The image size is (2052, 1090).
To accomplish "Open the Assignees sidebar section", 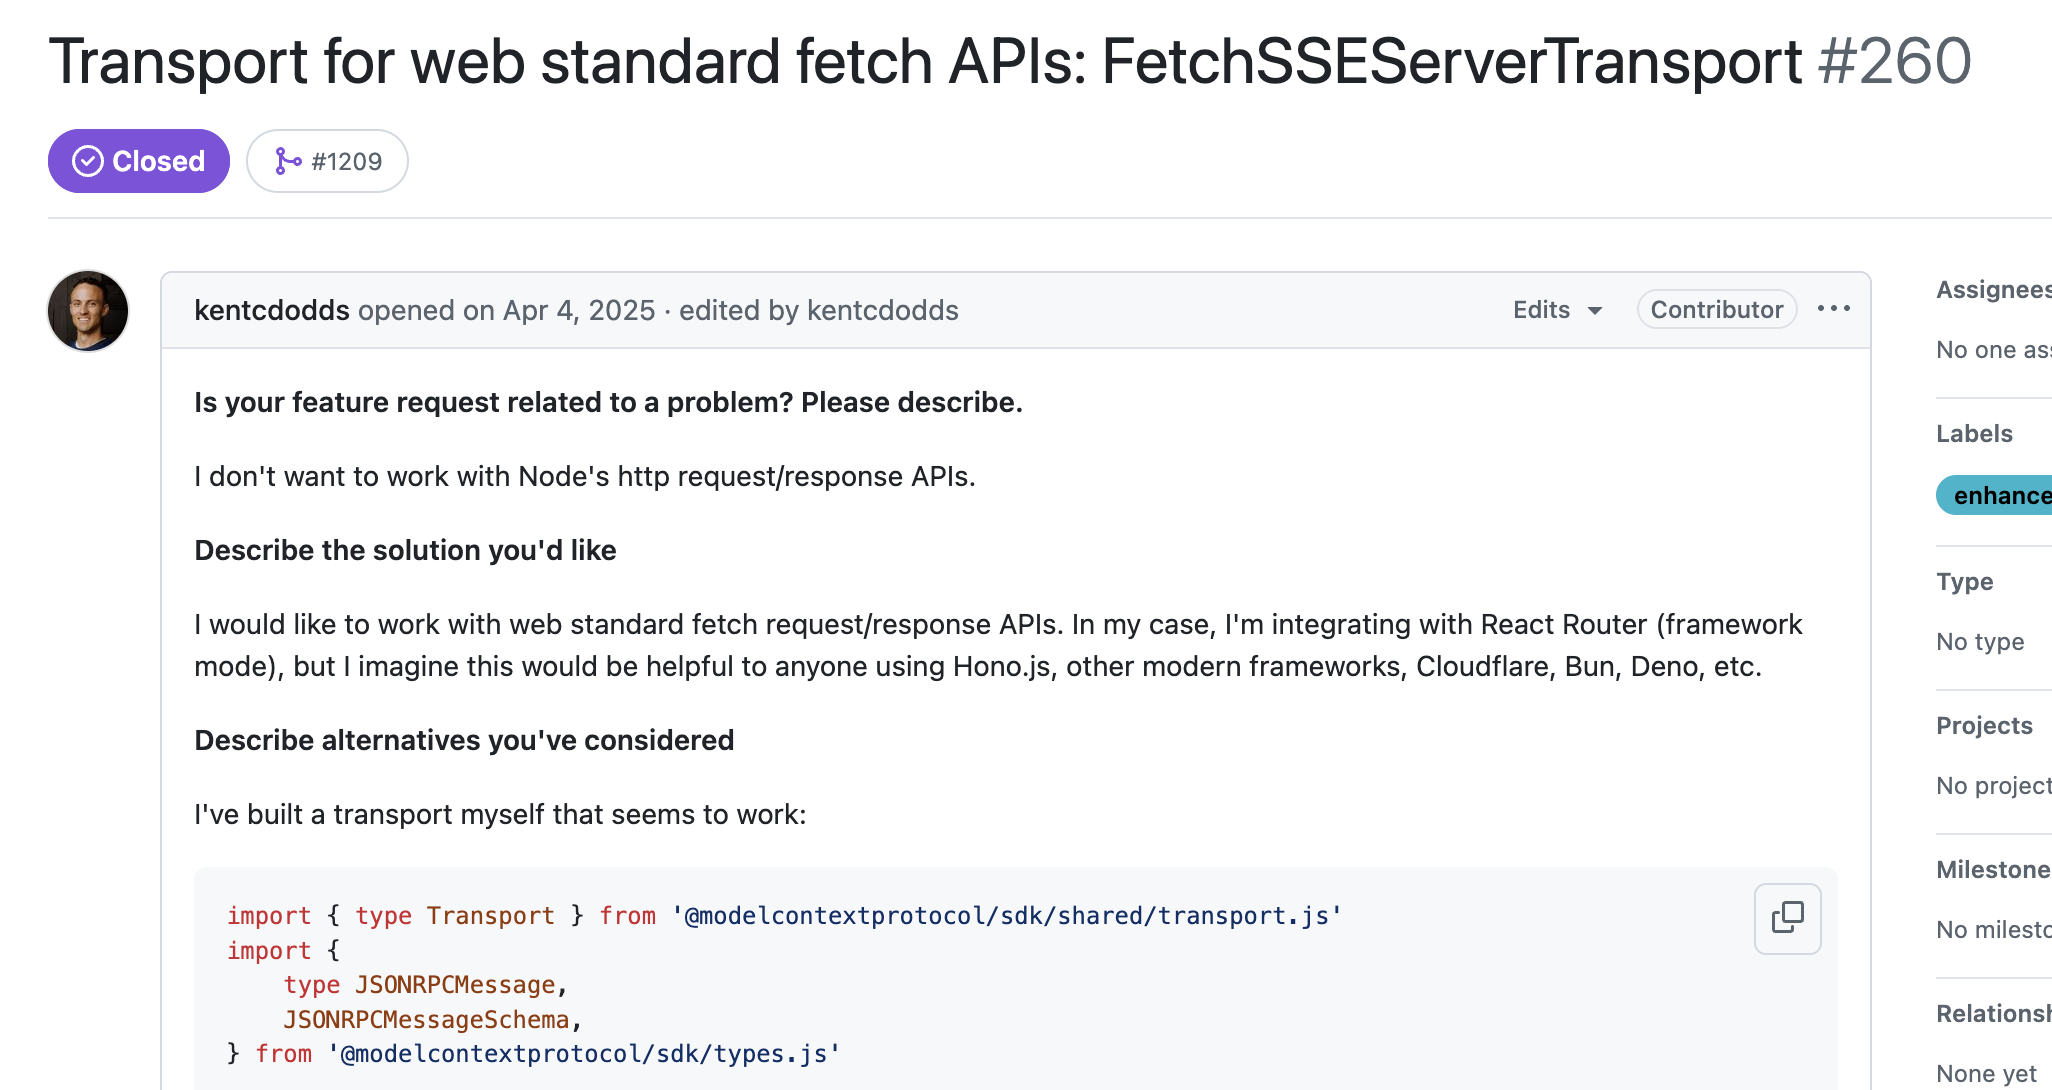I will (x=1992, y=290).
